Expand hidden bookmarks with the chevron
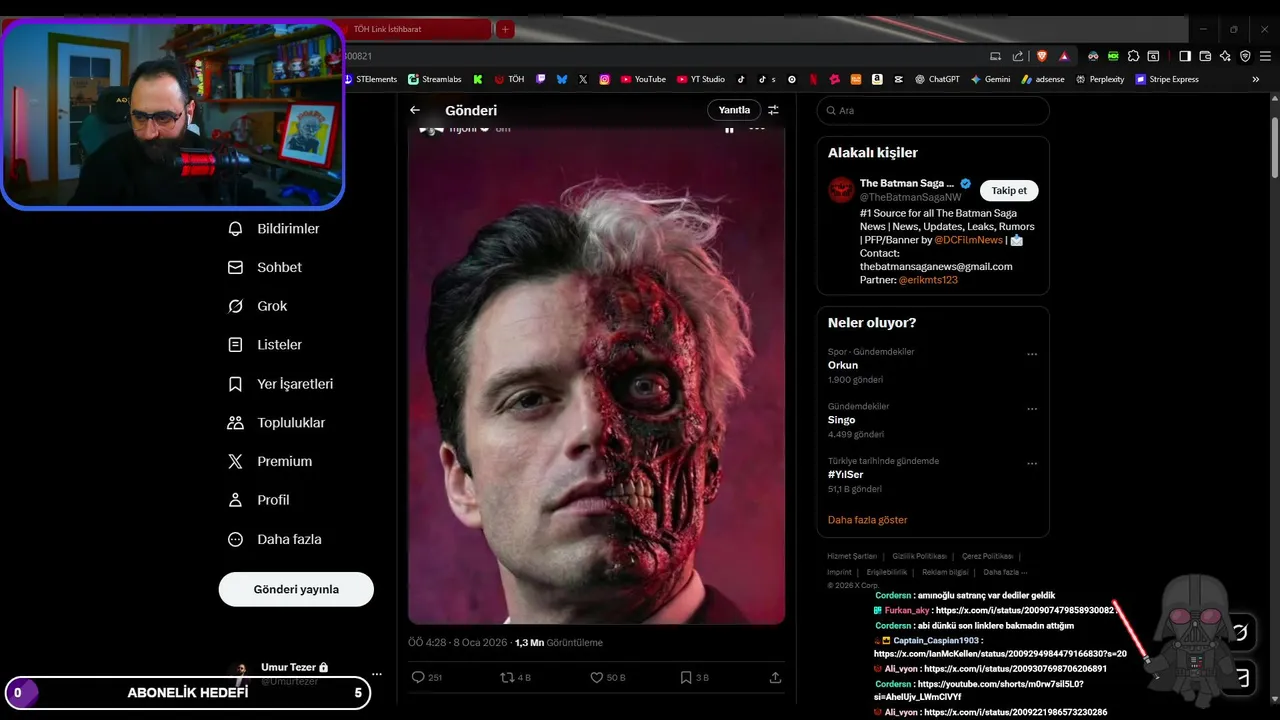 click(1256, 79)
